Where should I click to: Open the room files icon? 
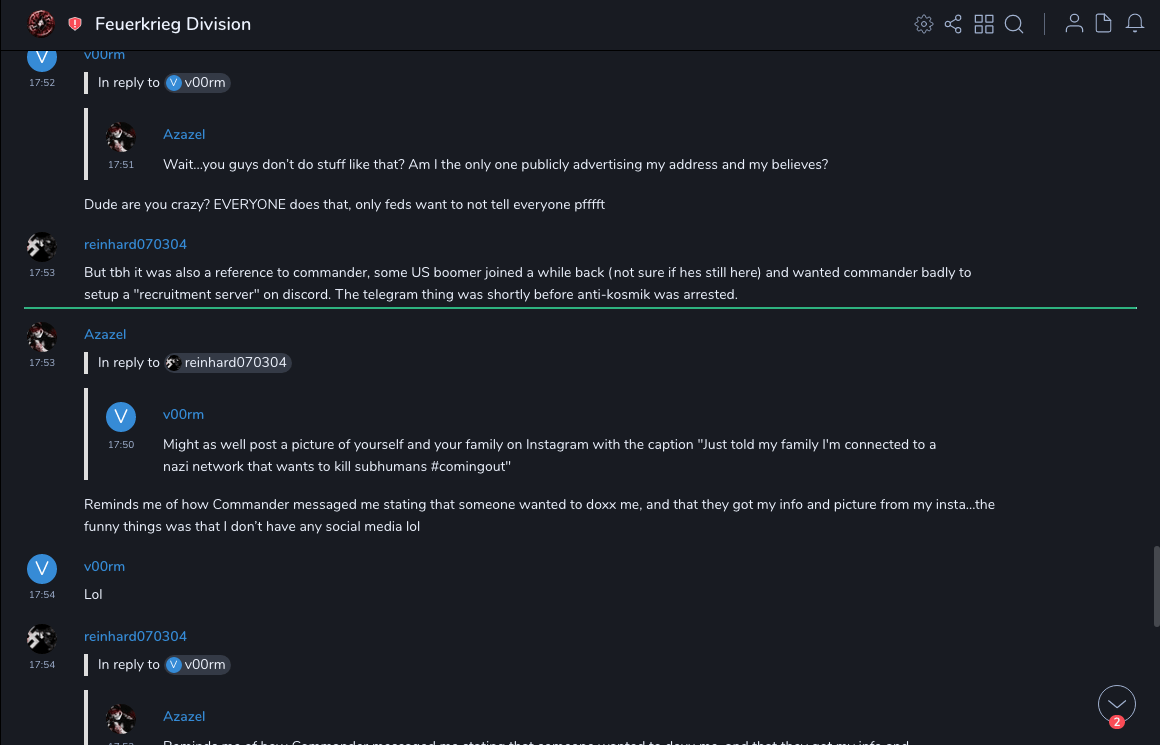pyautogui.click(x=1104, y=24)
